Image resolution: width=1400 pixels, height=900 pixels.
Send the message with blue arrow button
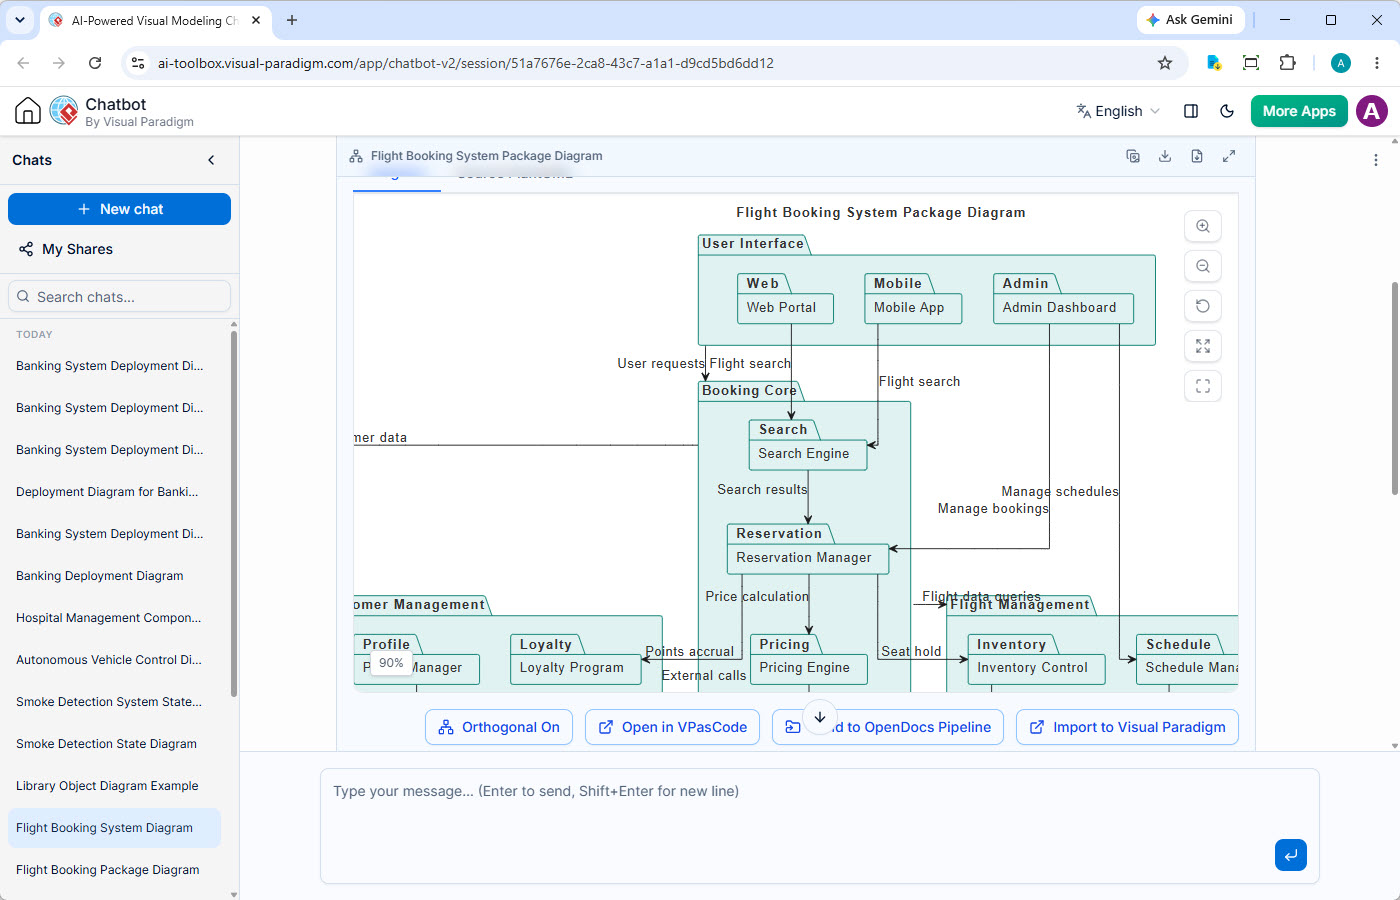(x=1291, y=855)
